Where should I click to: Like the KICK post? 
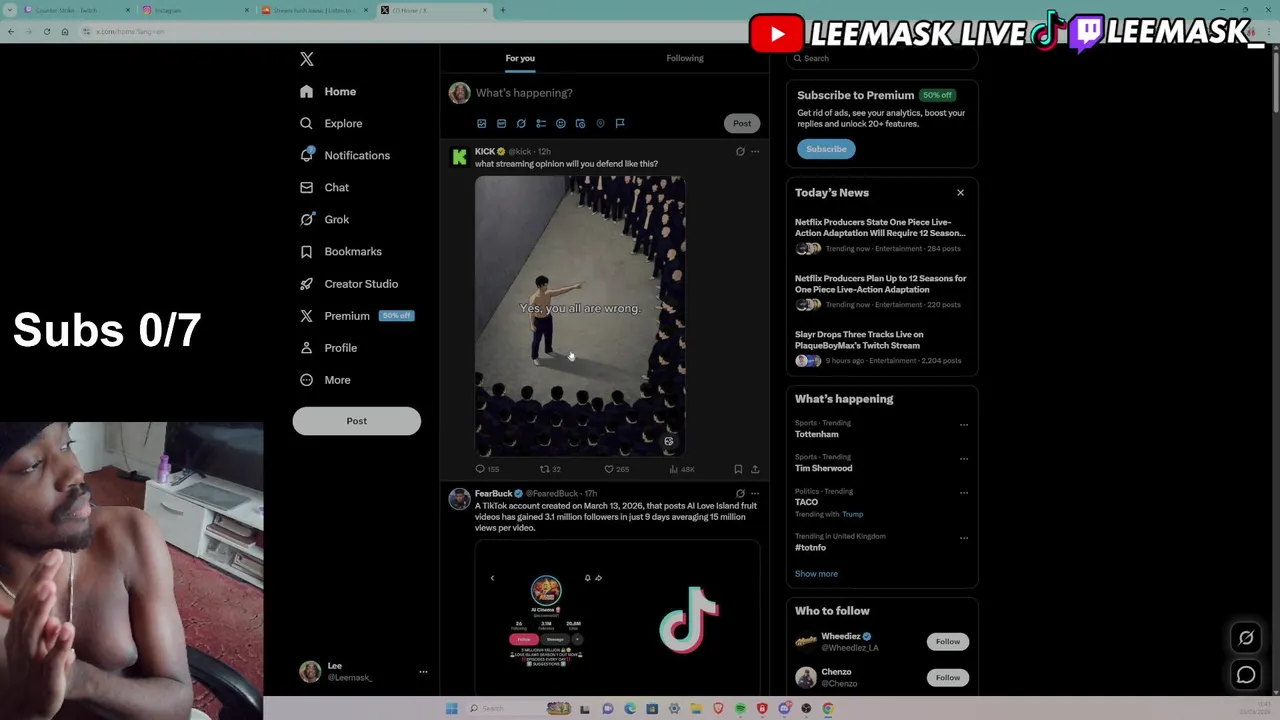tap(616, 469)
